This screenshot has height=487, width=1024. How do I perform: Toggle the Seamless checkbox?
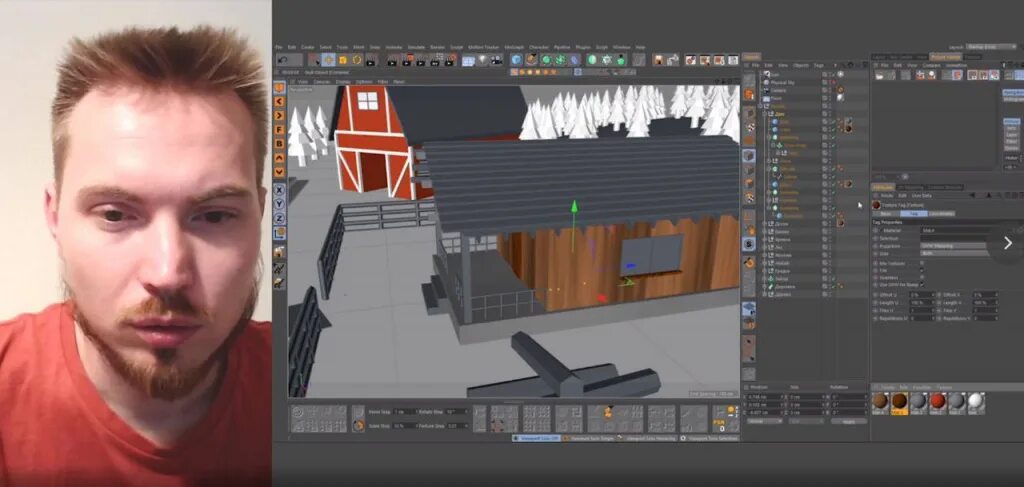tap(922, 277)
